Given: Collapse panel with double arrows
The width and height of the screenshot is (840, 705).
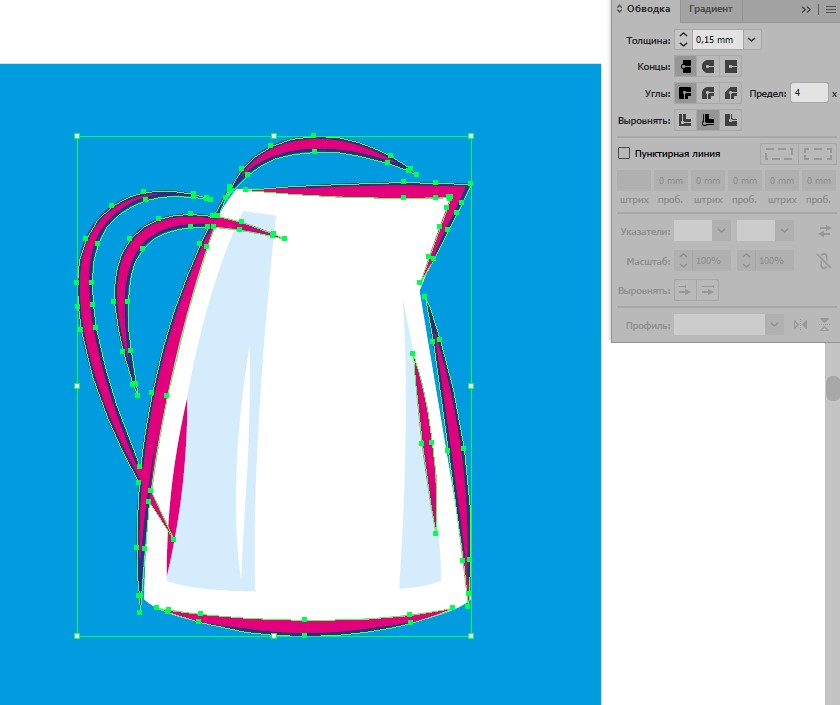Looking at the screenshot, I should click(x=806, y=9).
